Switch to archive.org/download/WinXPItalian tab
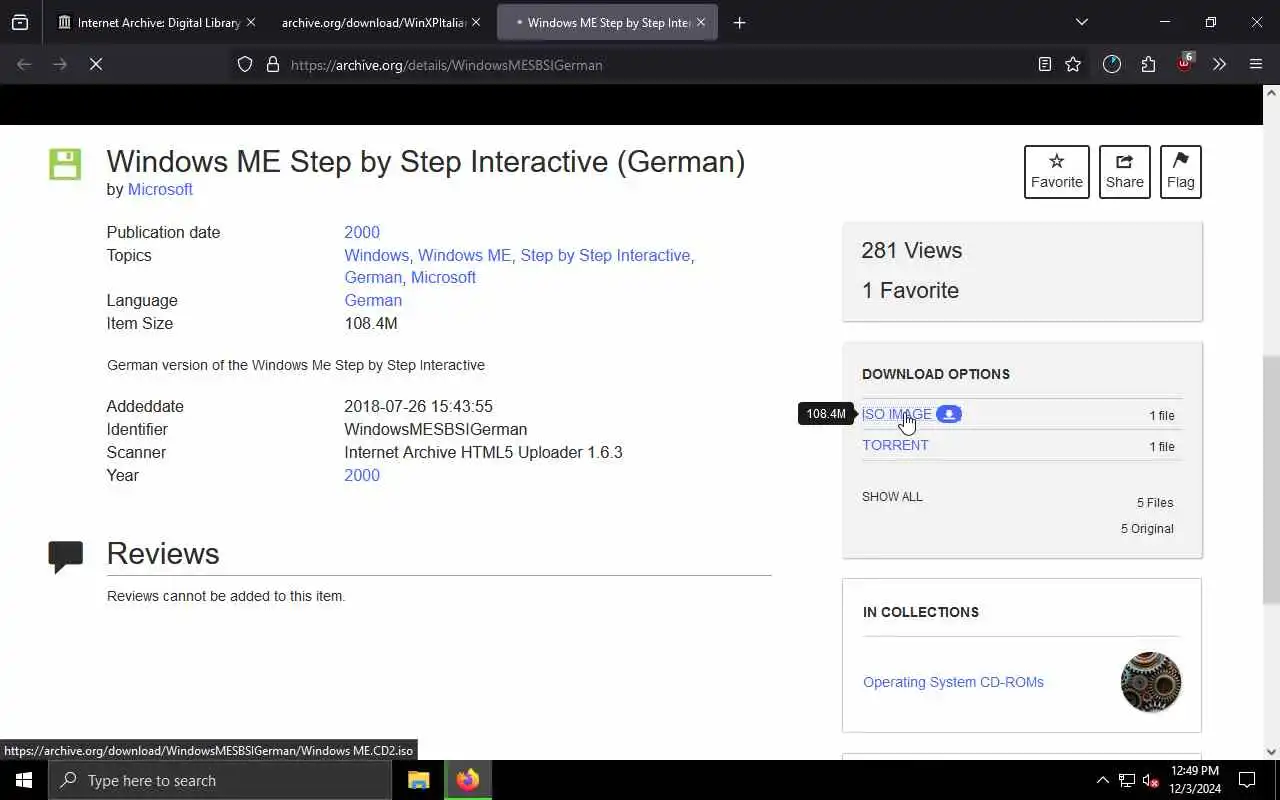This screenshot has height=800, width=1280. tap(373, 22)
